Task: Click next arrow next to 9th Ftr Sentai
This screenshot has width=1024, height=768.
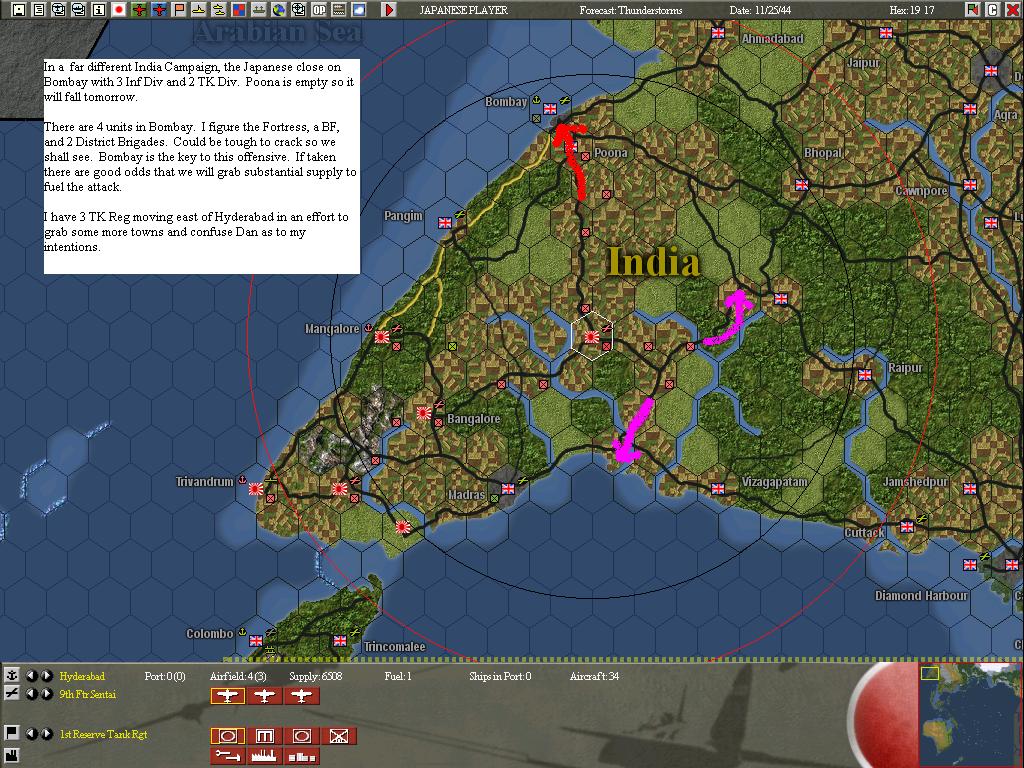Action: (x=46, y=694)
